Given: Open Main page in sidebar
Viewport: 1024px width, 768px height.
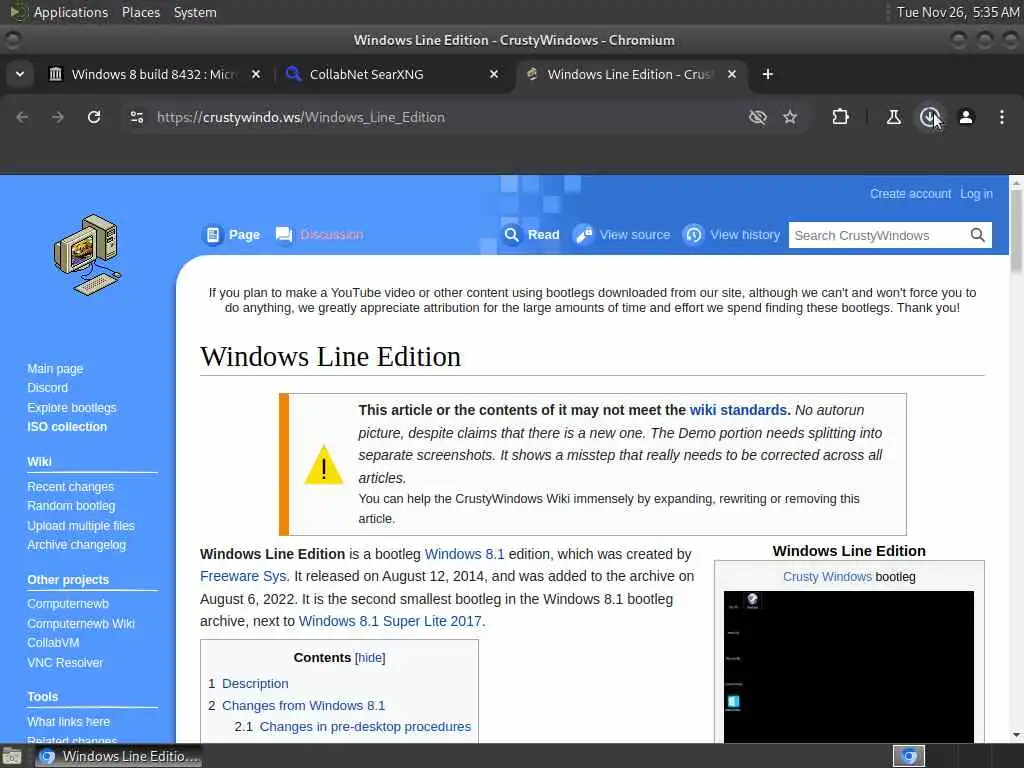Looking at the screenshot, I should click(55, 368).
